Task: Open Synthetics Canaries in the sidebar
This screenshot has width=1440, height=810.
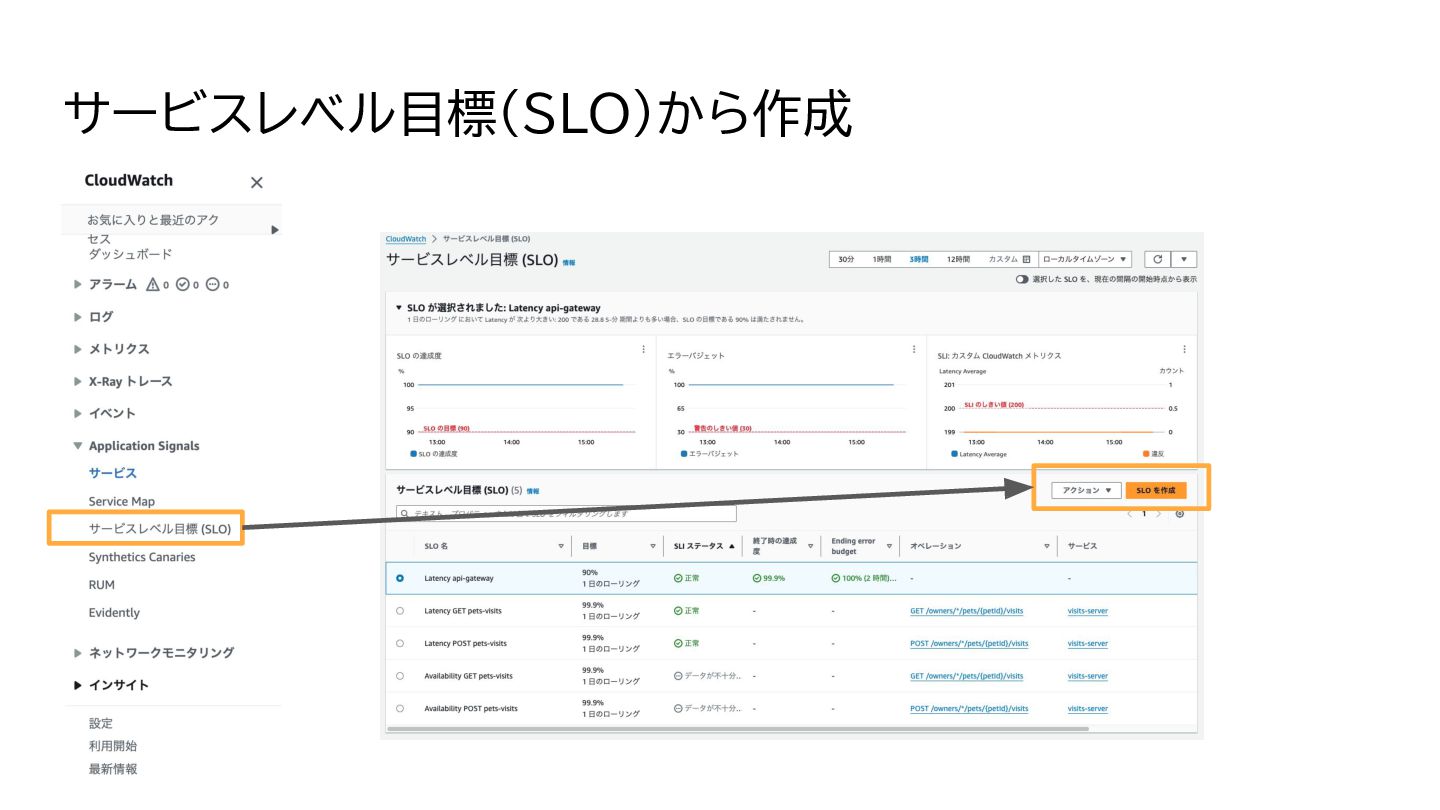Action: click(142, 557)
